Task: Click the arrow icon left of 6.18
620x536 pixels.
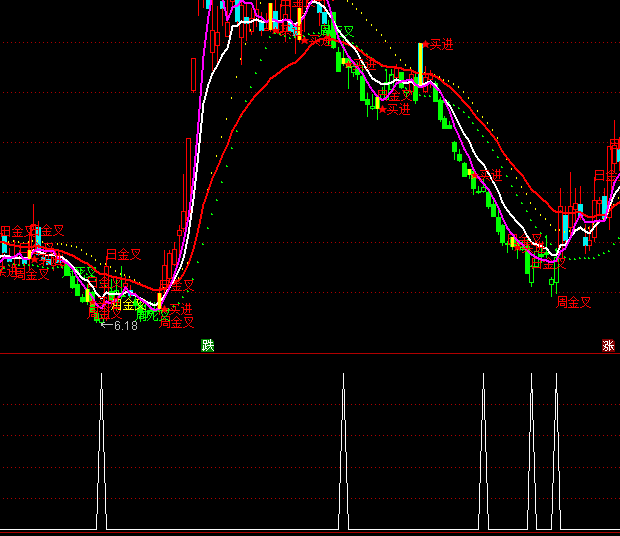Action: pyautogui.click(x=107, y=326)
